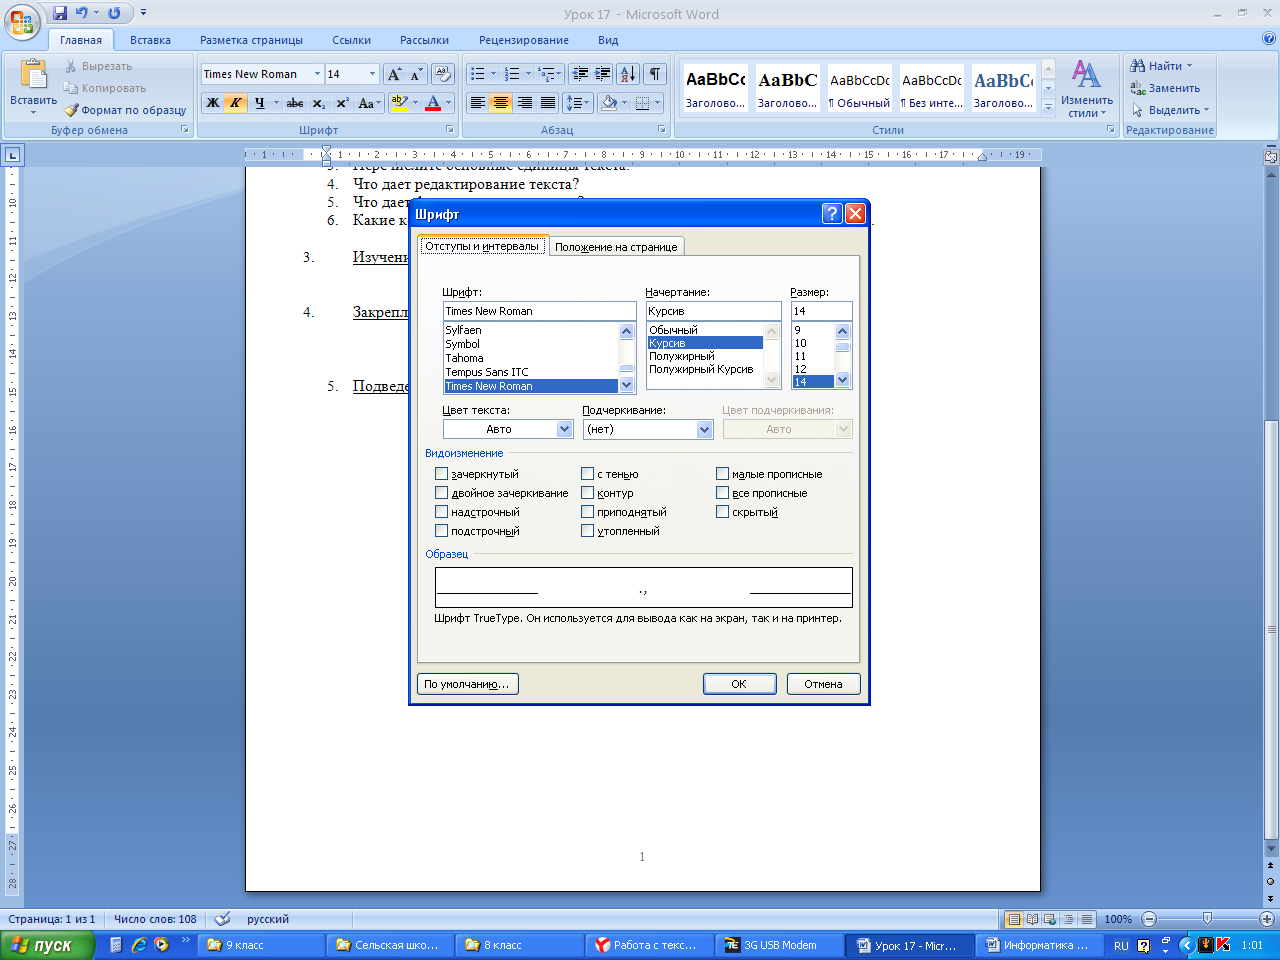
Task: Switch to Положение на странице tab
Action: pos(616,247)
